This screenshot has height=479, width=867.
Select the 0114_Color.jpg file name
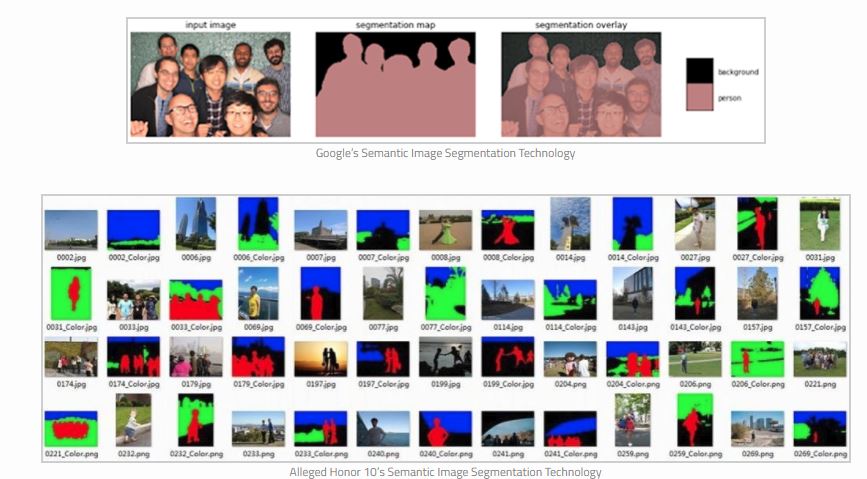pyautogui.click(x=570, y=327)
